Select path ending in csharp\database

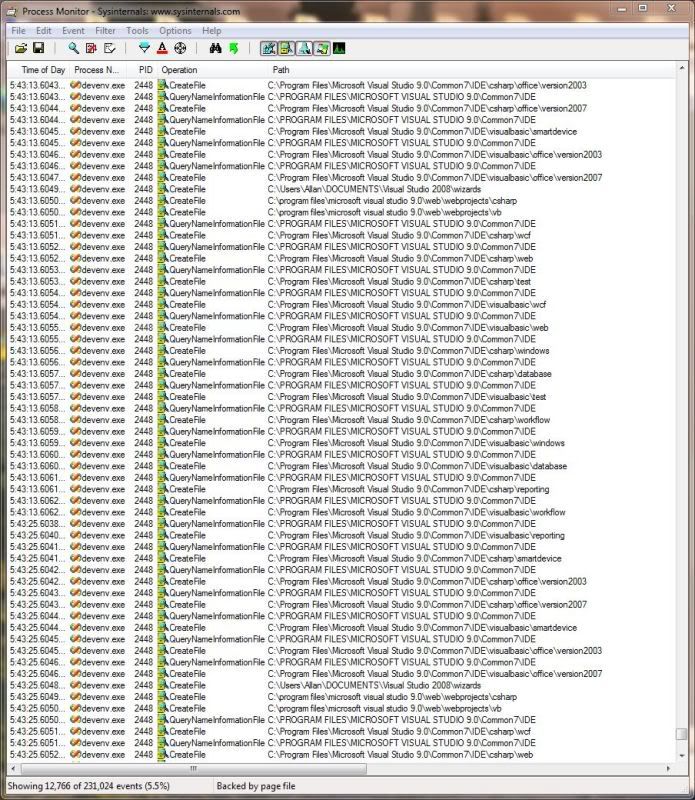410,374
